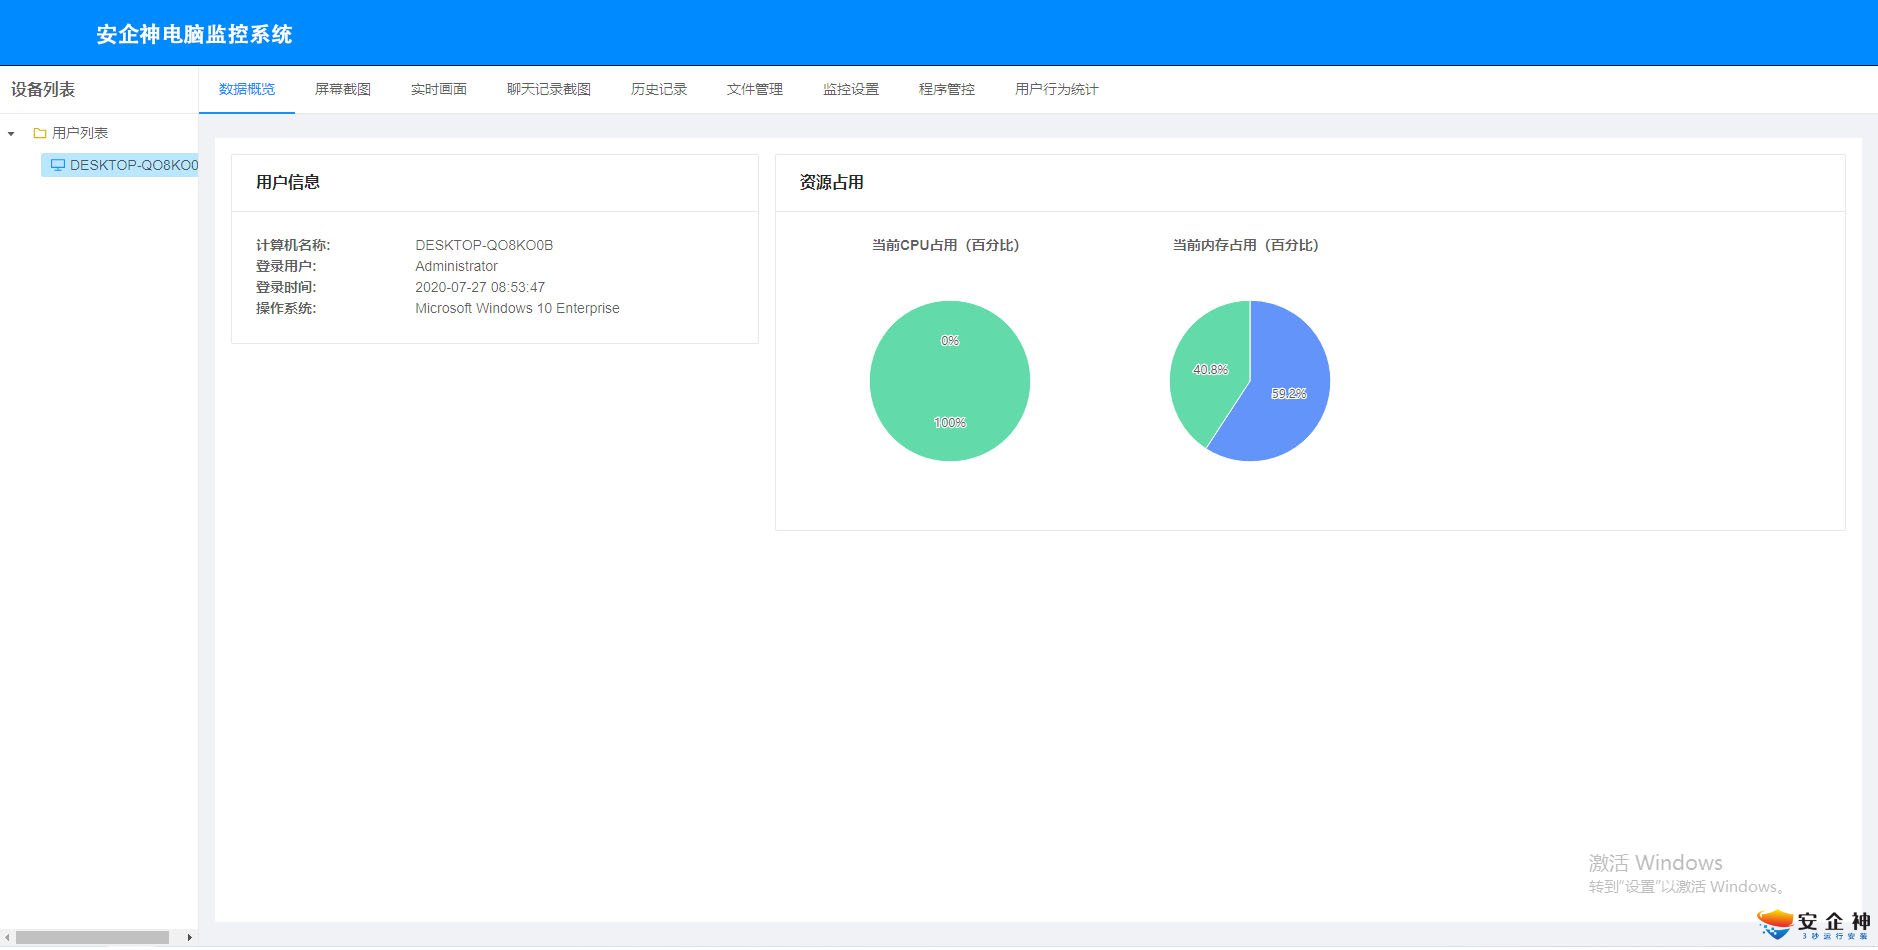
Task: Click the 0% CPU pie label
Action: (x=950, y=341)
